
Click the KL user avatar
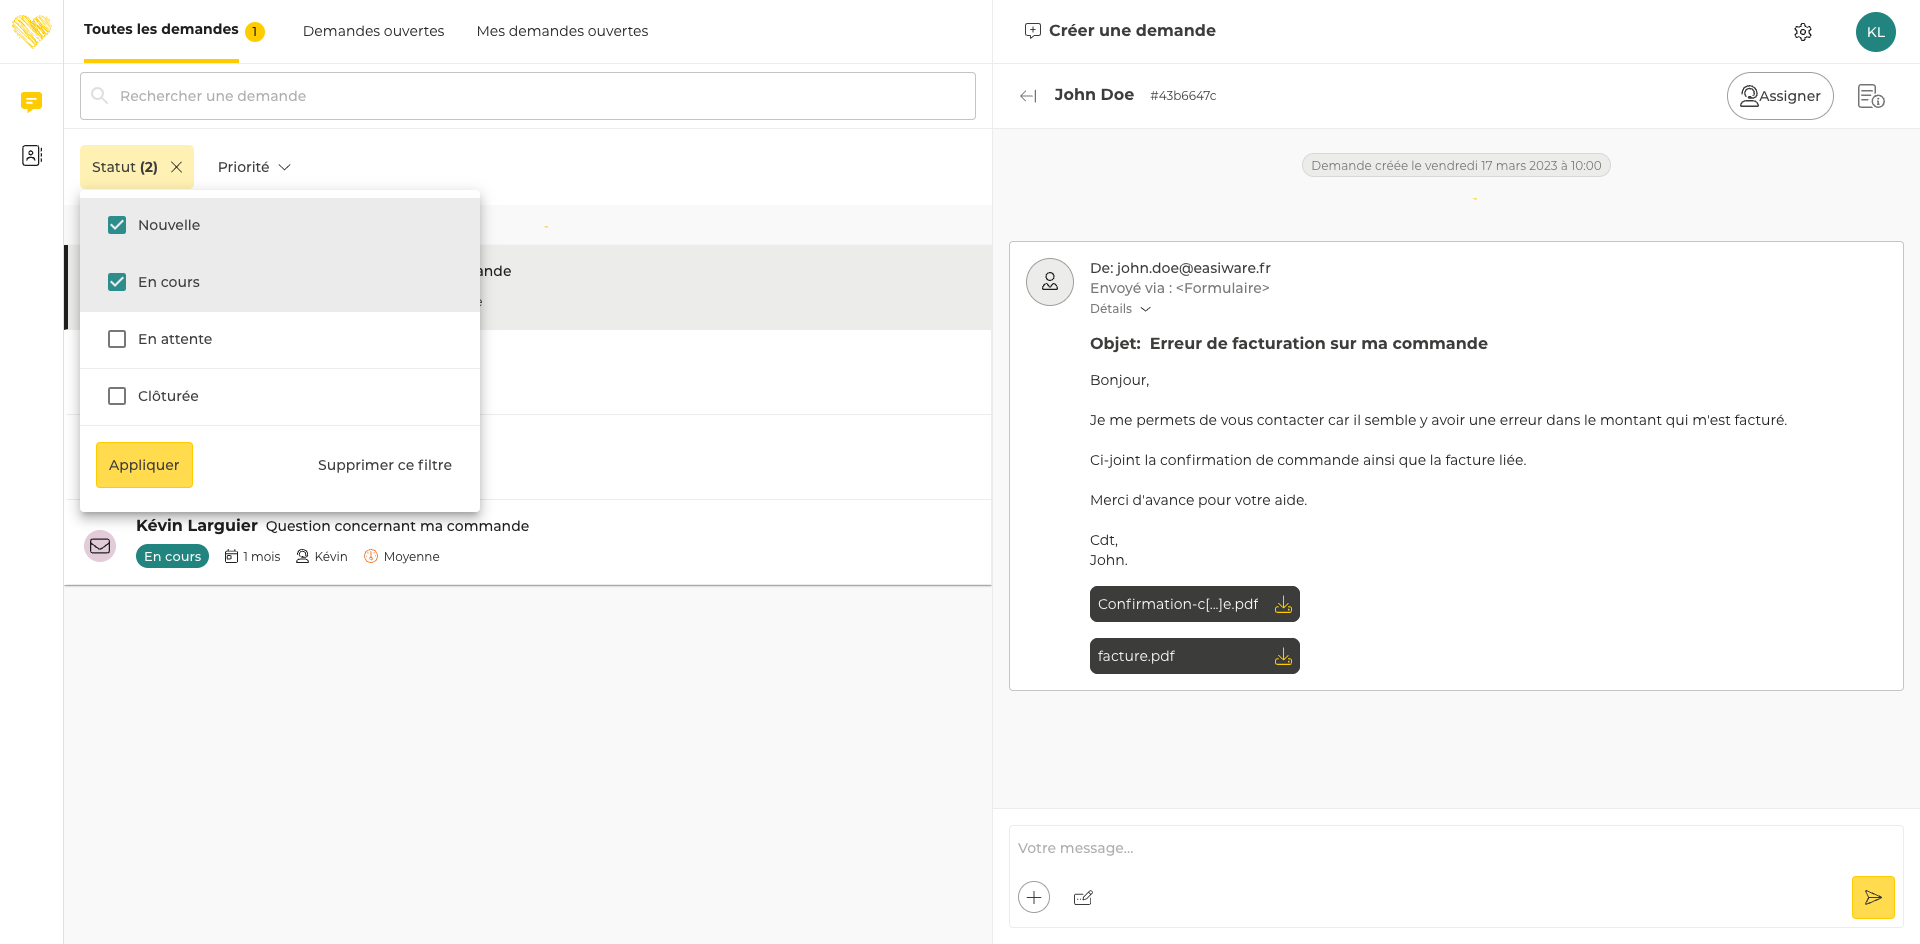tap(1875, 32)
